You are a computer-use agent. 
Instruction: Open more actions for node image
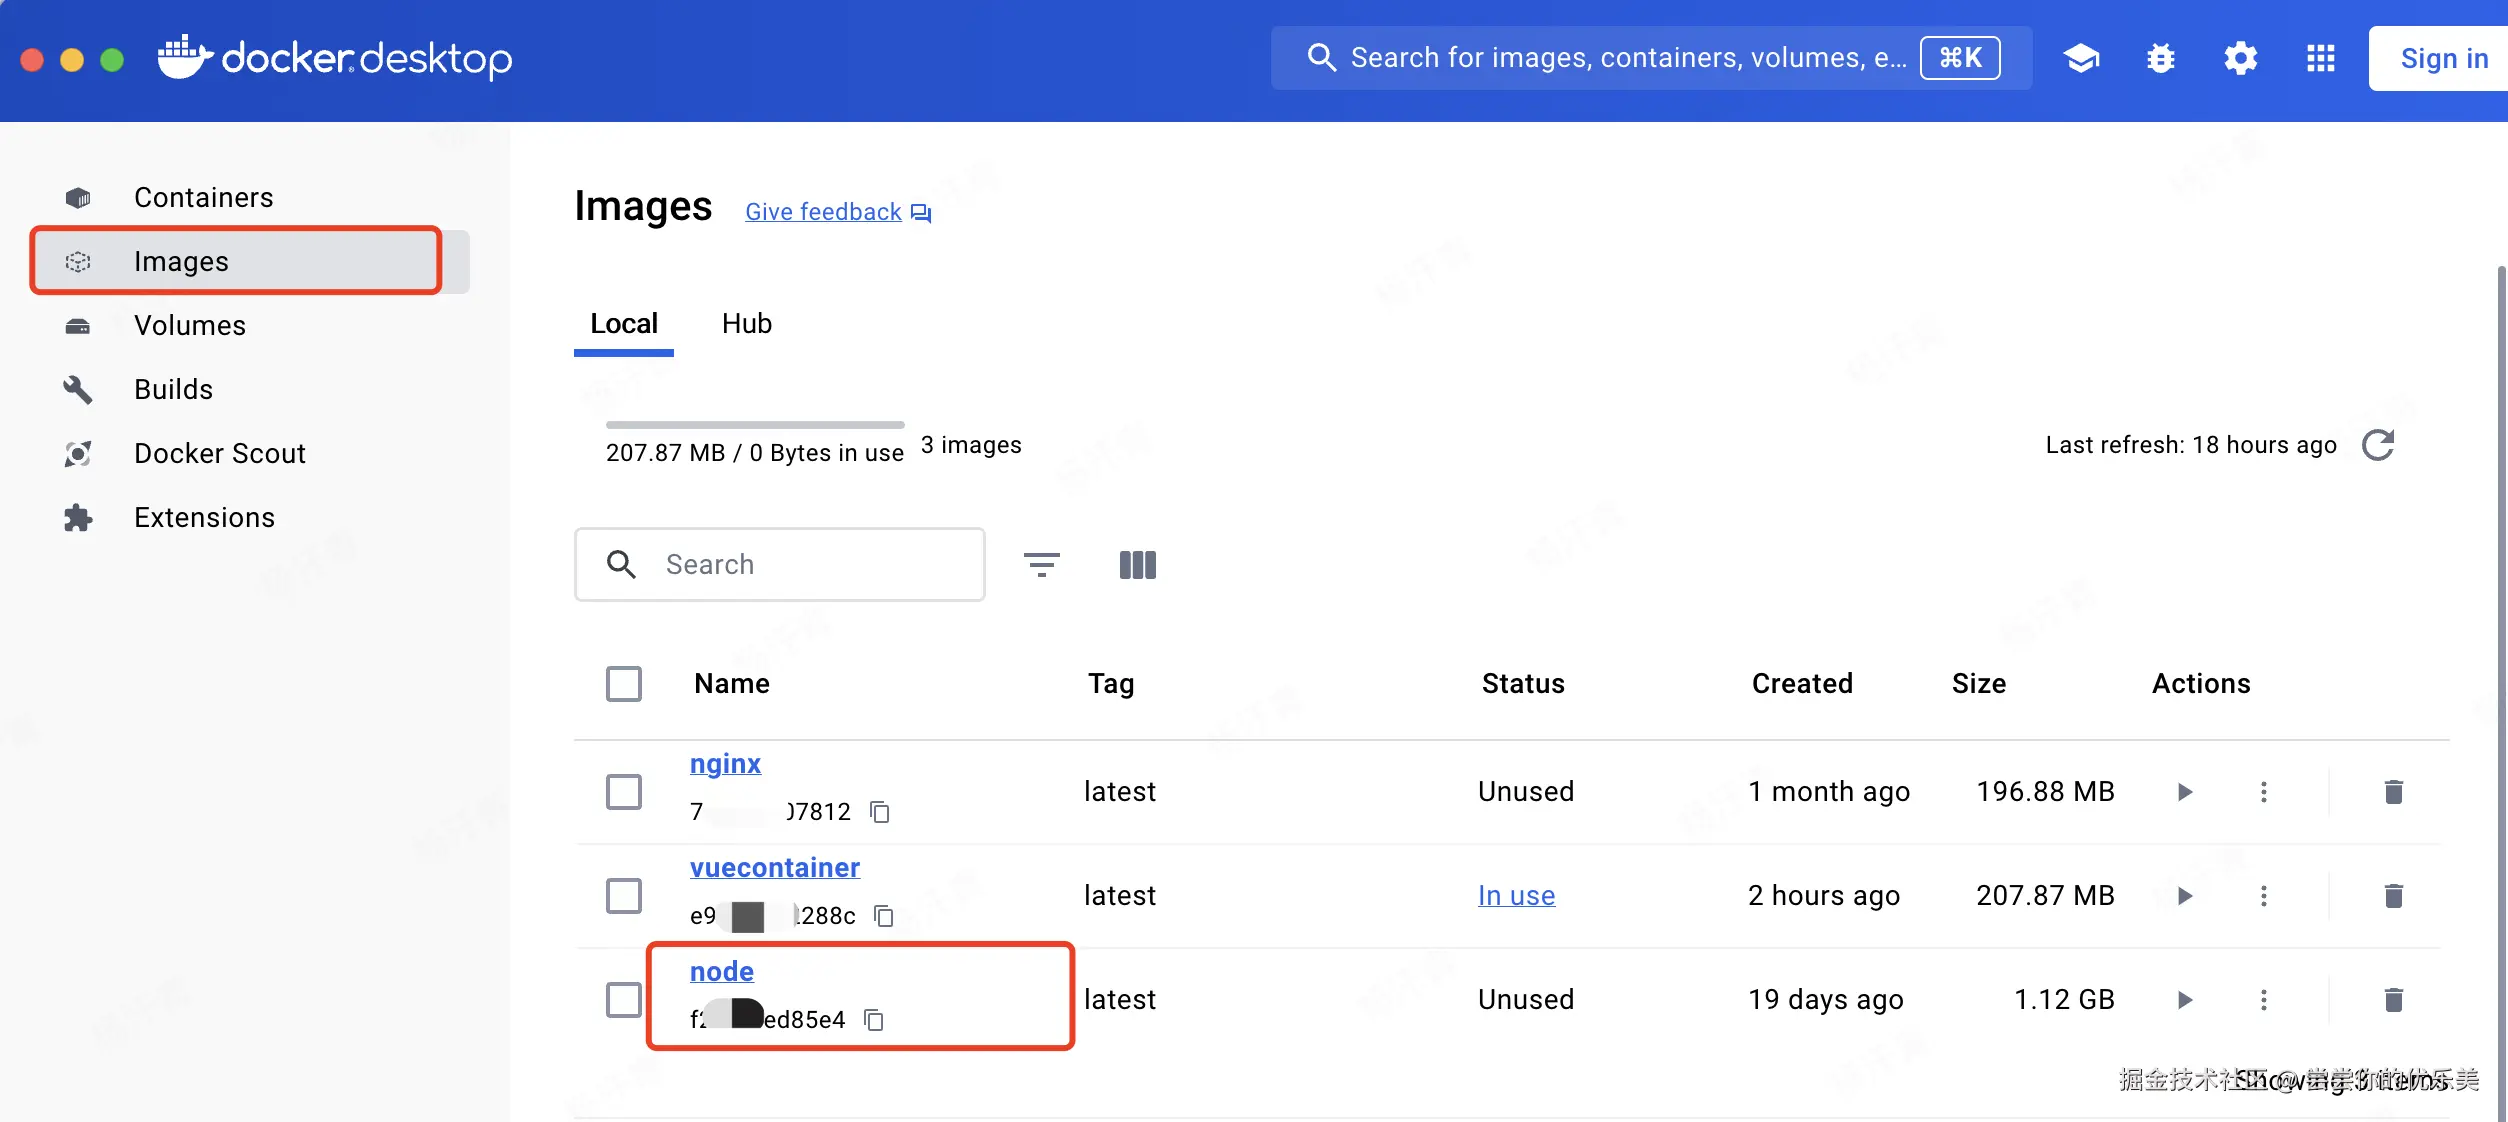pos(2264,1000)
